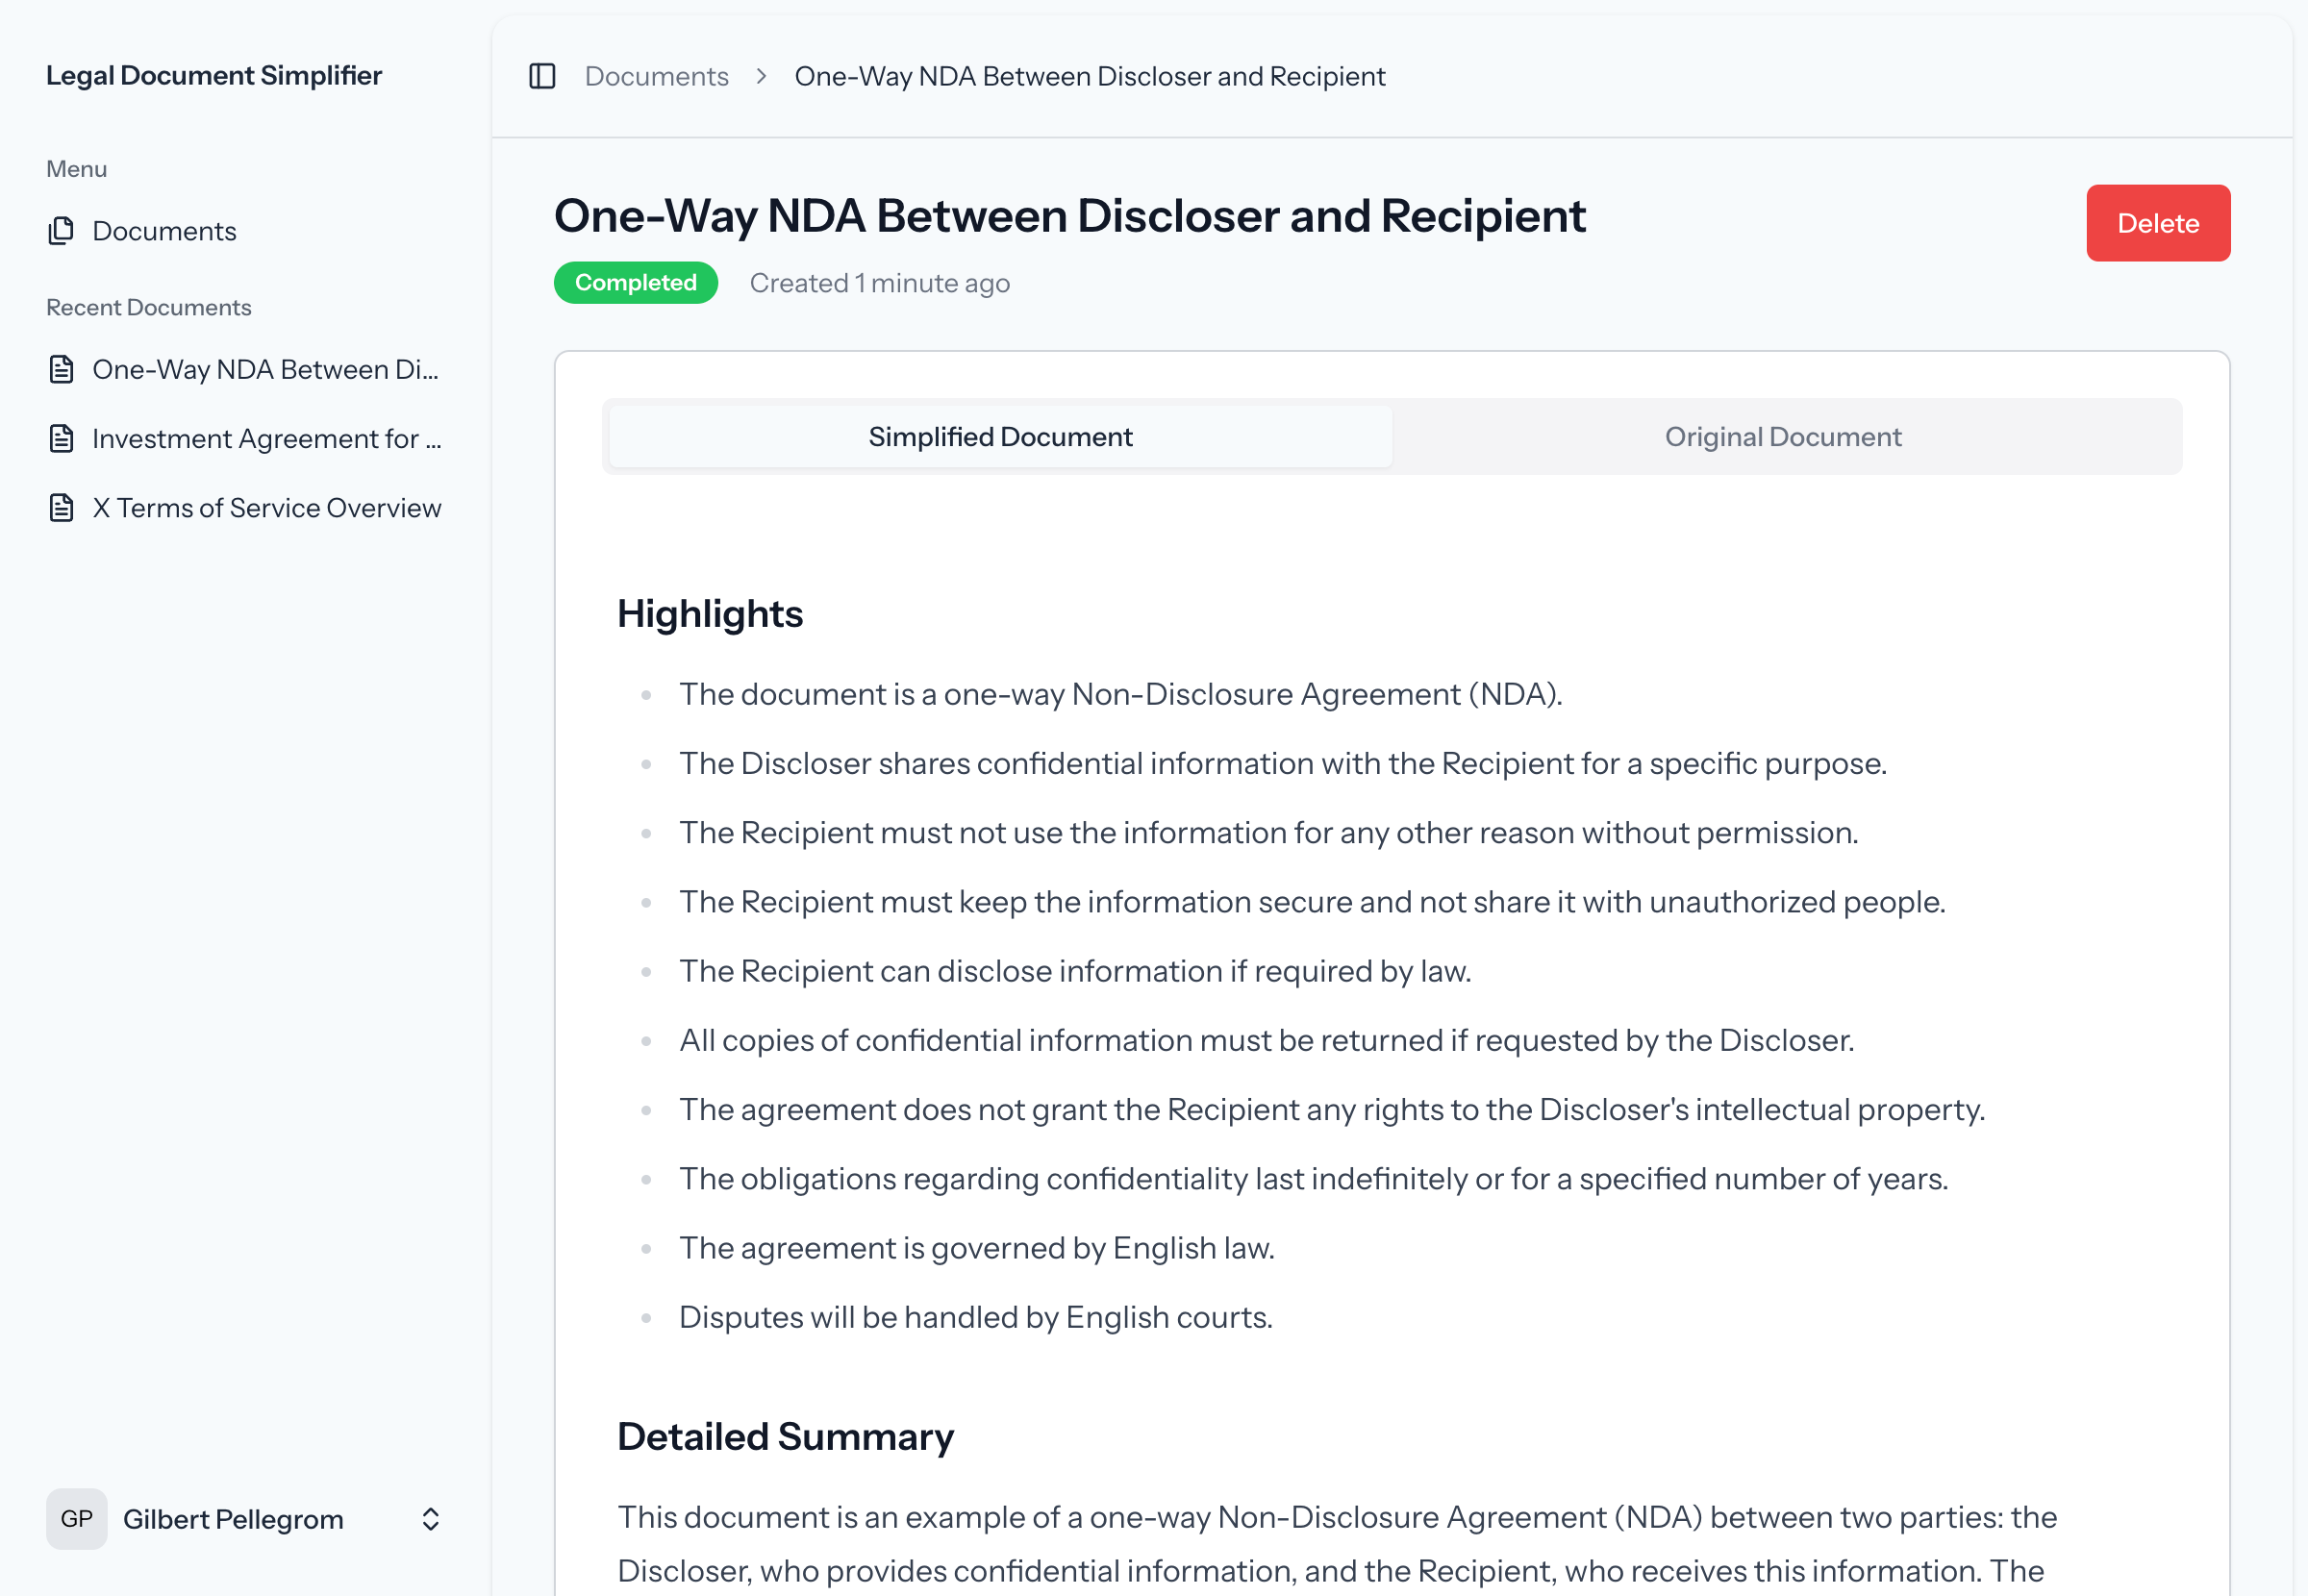The image size is (2308, 1596).
Task: Click the document icon beside Investment Agreement entry
Action: (61, 438)
